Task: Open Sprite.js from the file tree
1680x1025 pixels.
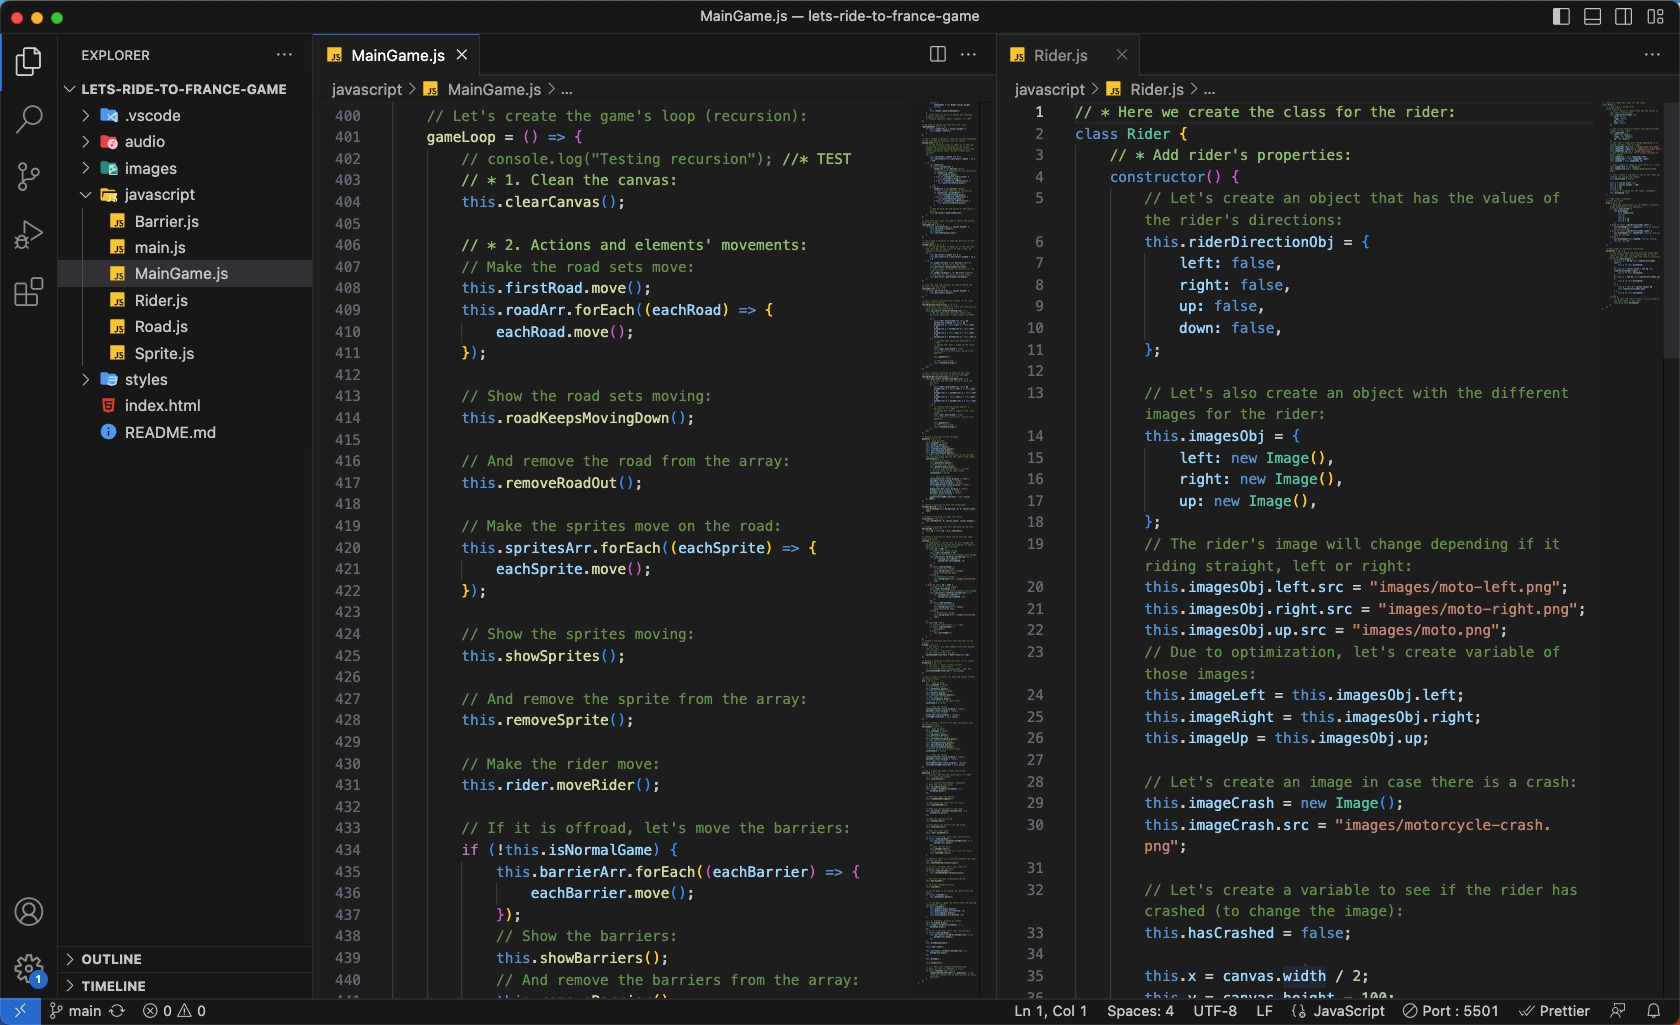Action: point(184,354)
